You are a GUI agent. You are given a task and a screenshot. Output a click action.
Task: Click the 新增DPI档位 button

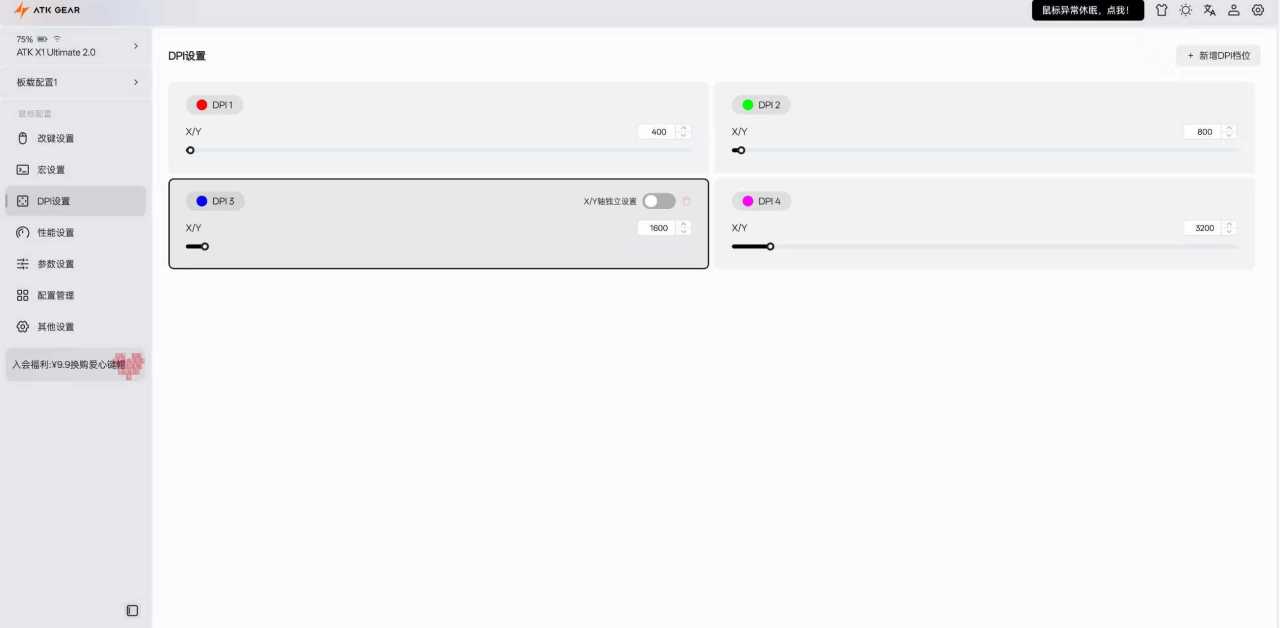coord(1218,56)
